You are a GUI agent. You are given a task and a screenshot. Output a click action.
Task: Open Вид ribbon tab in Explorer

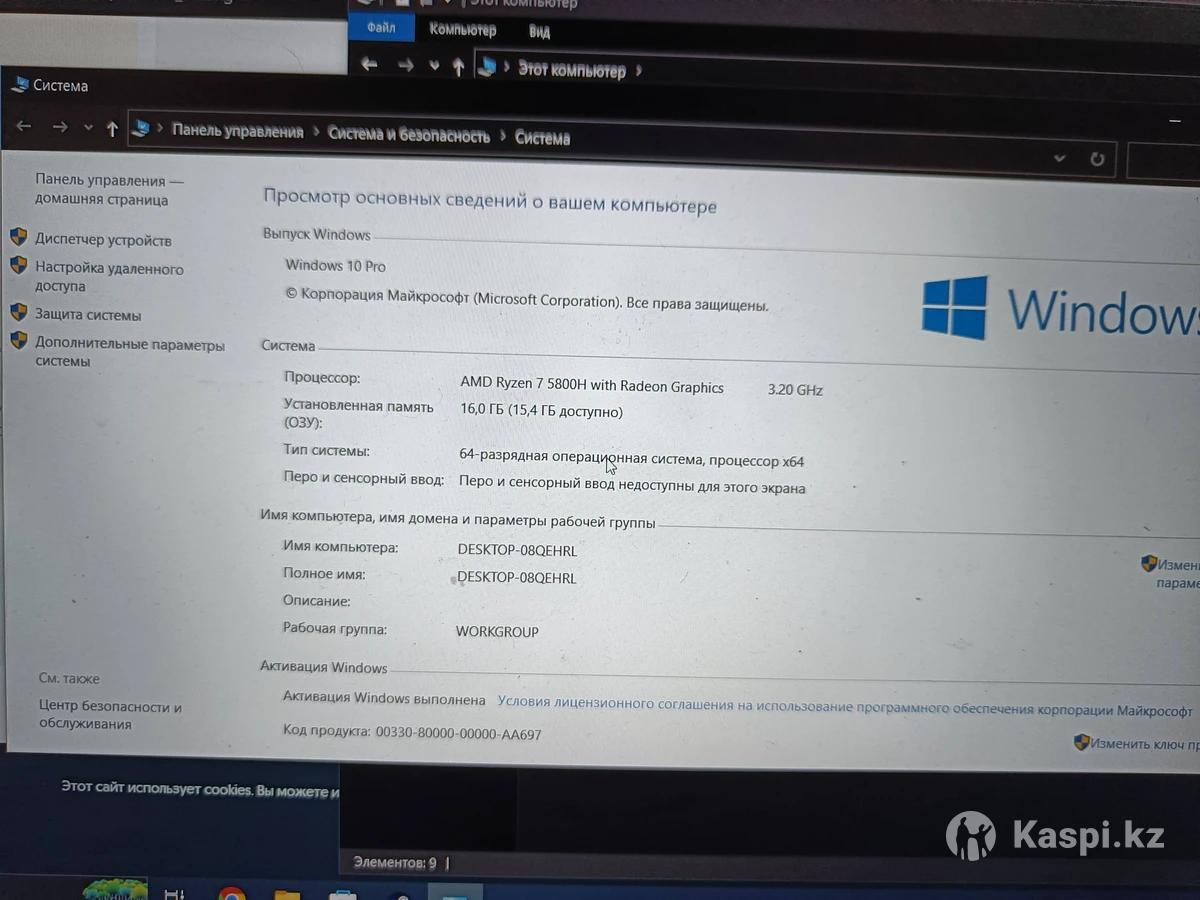click(x=539, y=31)
